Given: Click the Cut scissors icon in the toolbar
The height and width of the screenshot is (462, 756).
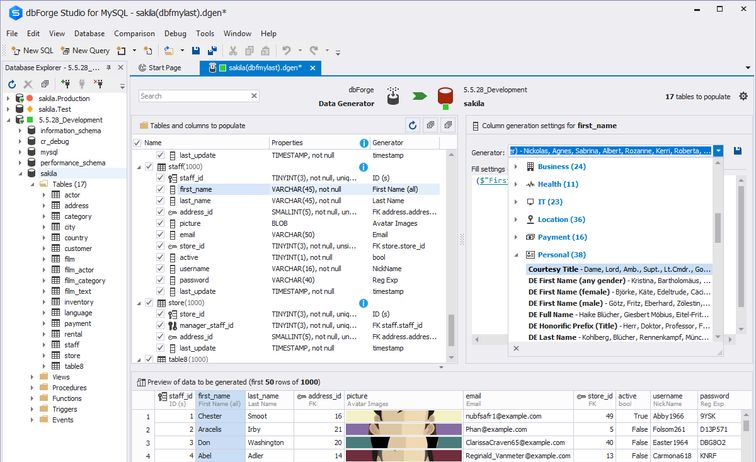Looking at the screenshot, I should pos(233,51).
